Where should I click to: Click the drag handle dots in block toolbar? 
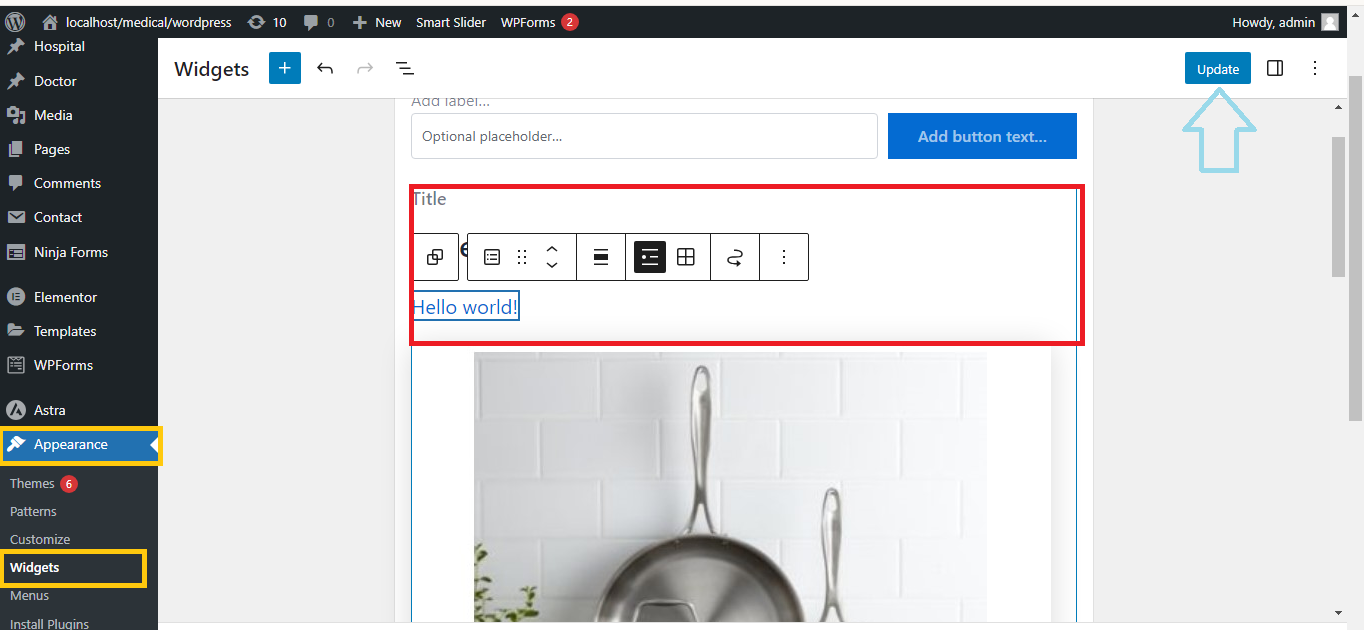[x=522, y=257]
